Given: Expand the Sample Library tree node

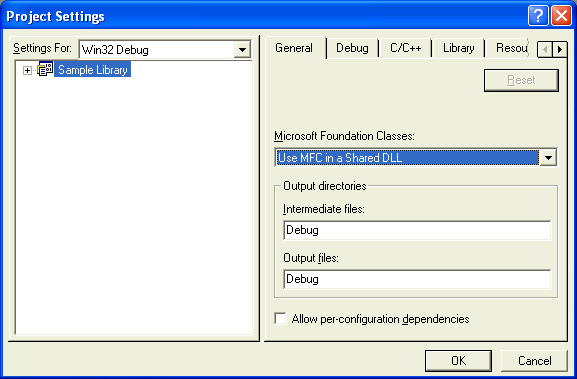Looking at the screenshot, I should (x=27, y=70).
